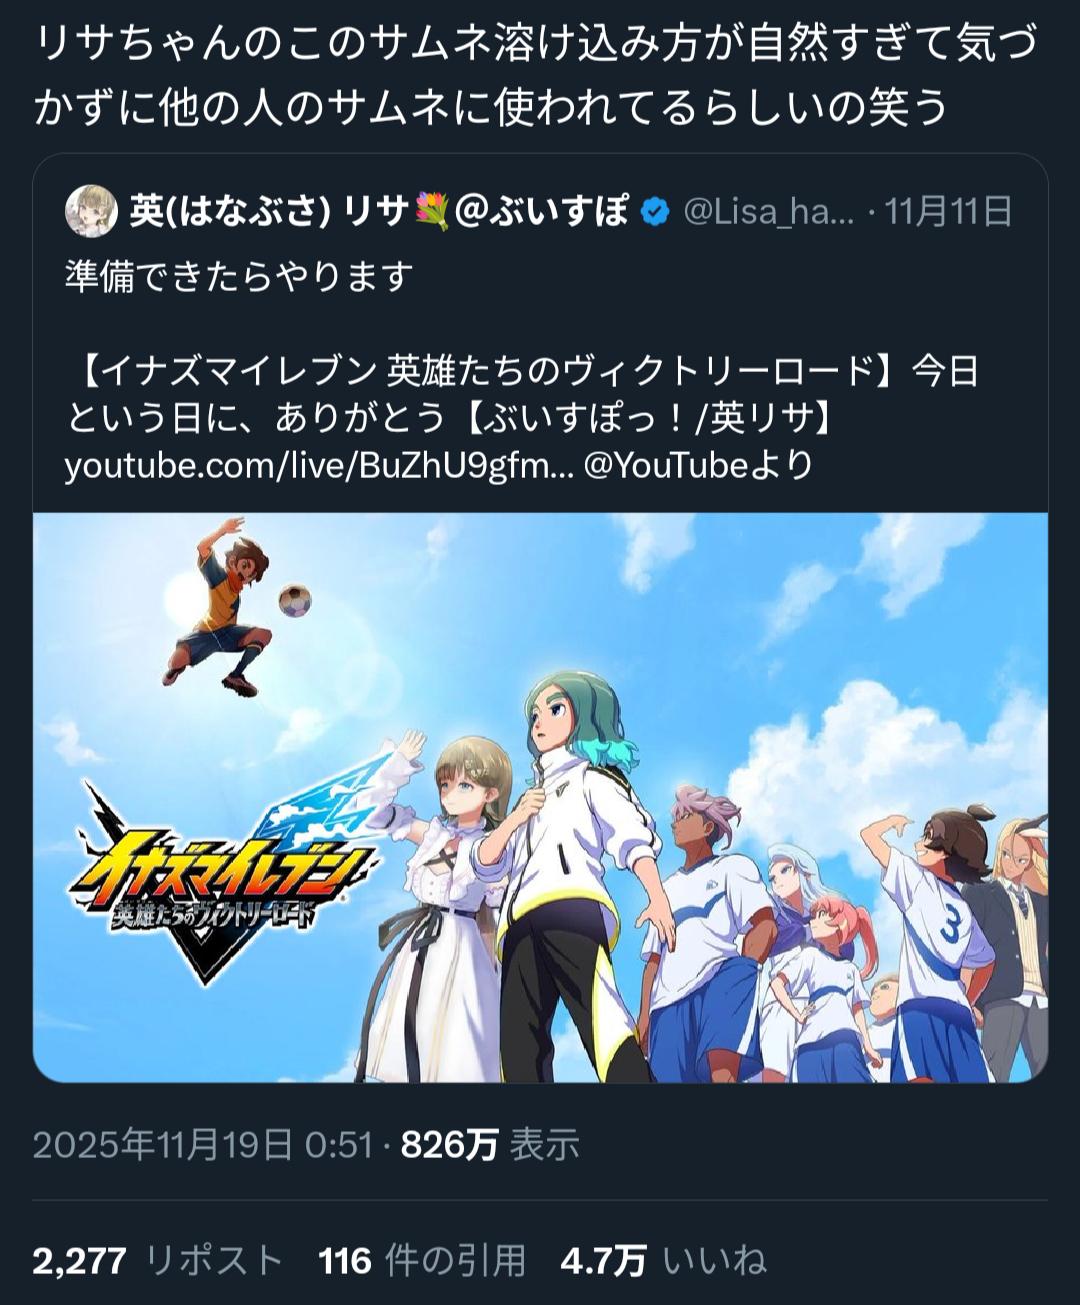Open the Inazuma Eleven thumbnail image
This screenshot has height=1305, width=1080.
(x=540, y=797)
